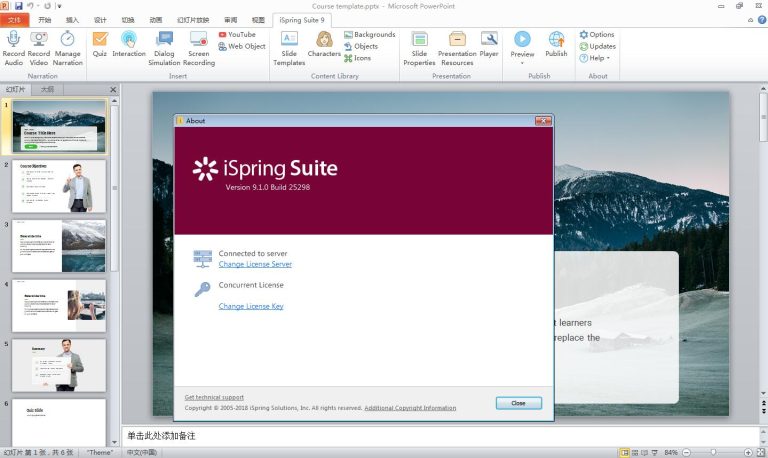Open Icons content library

point(358,58)
